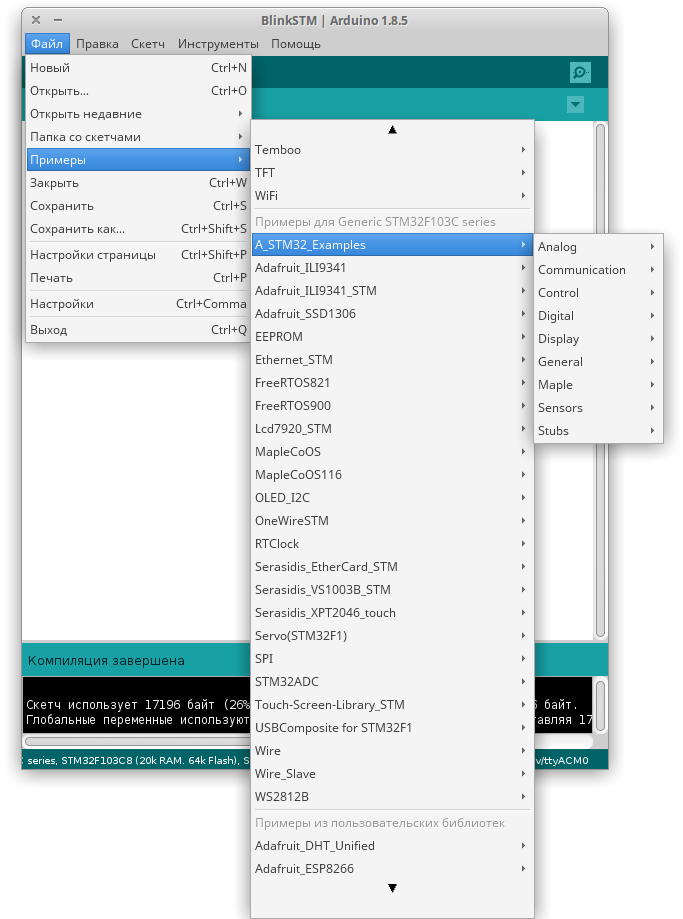Expand Открыть недавние submenu

tap(138, 114)
